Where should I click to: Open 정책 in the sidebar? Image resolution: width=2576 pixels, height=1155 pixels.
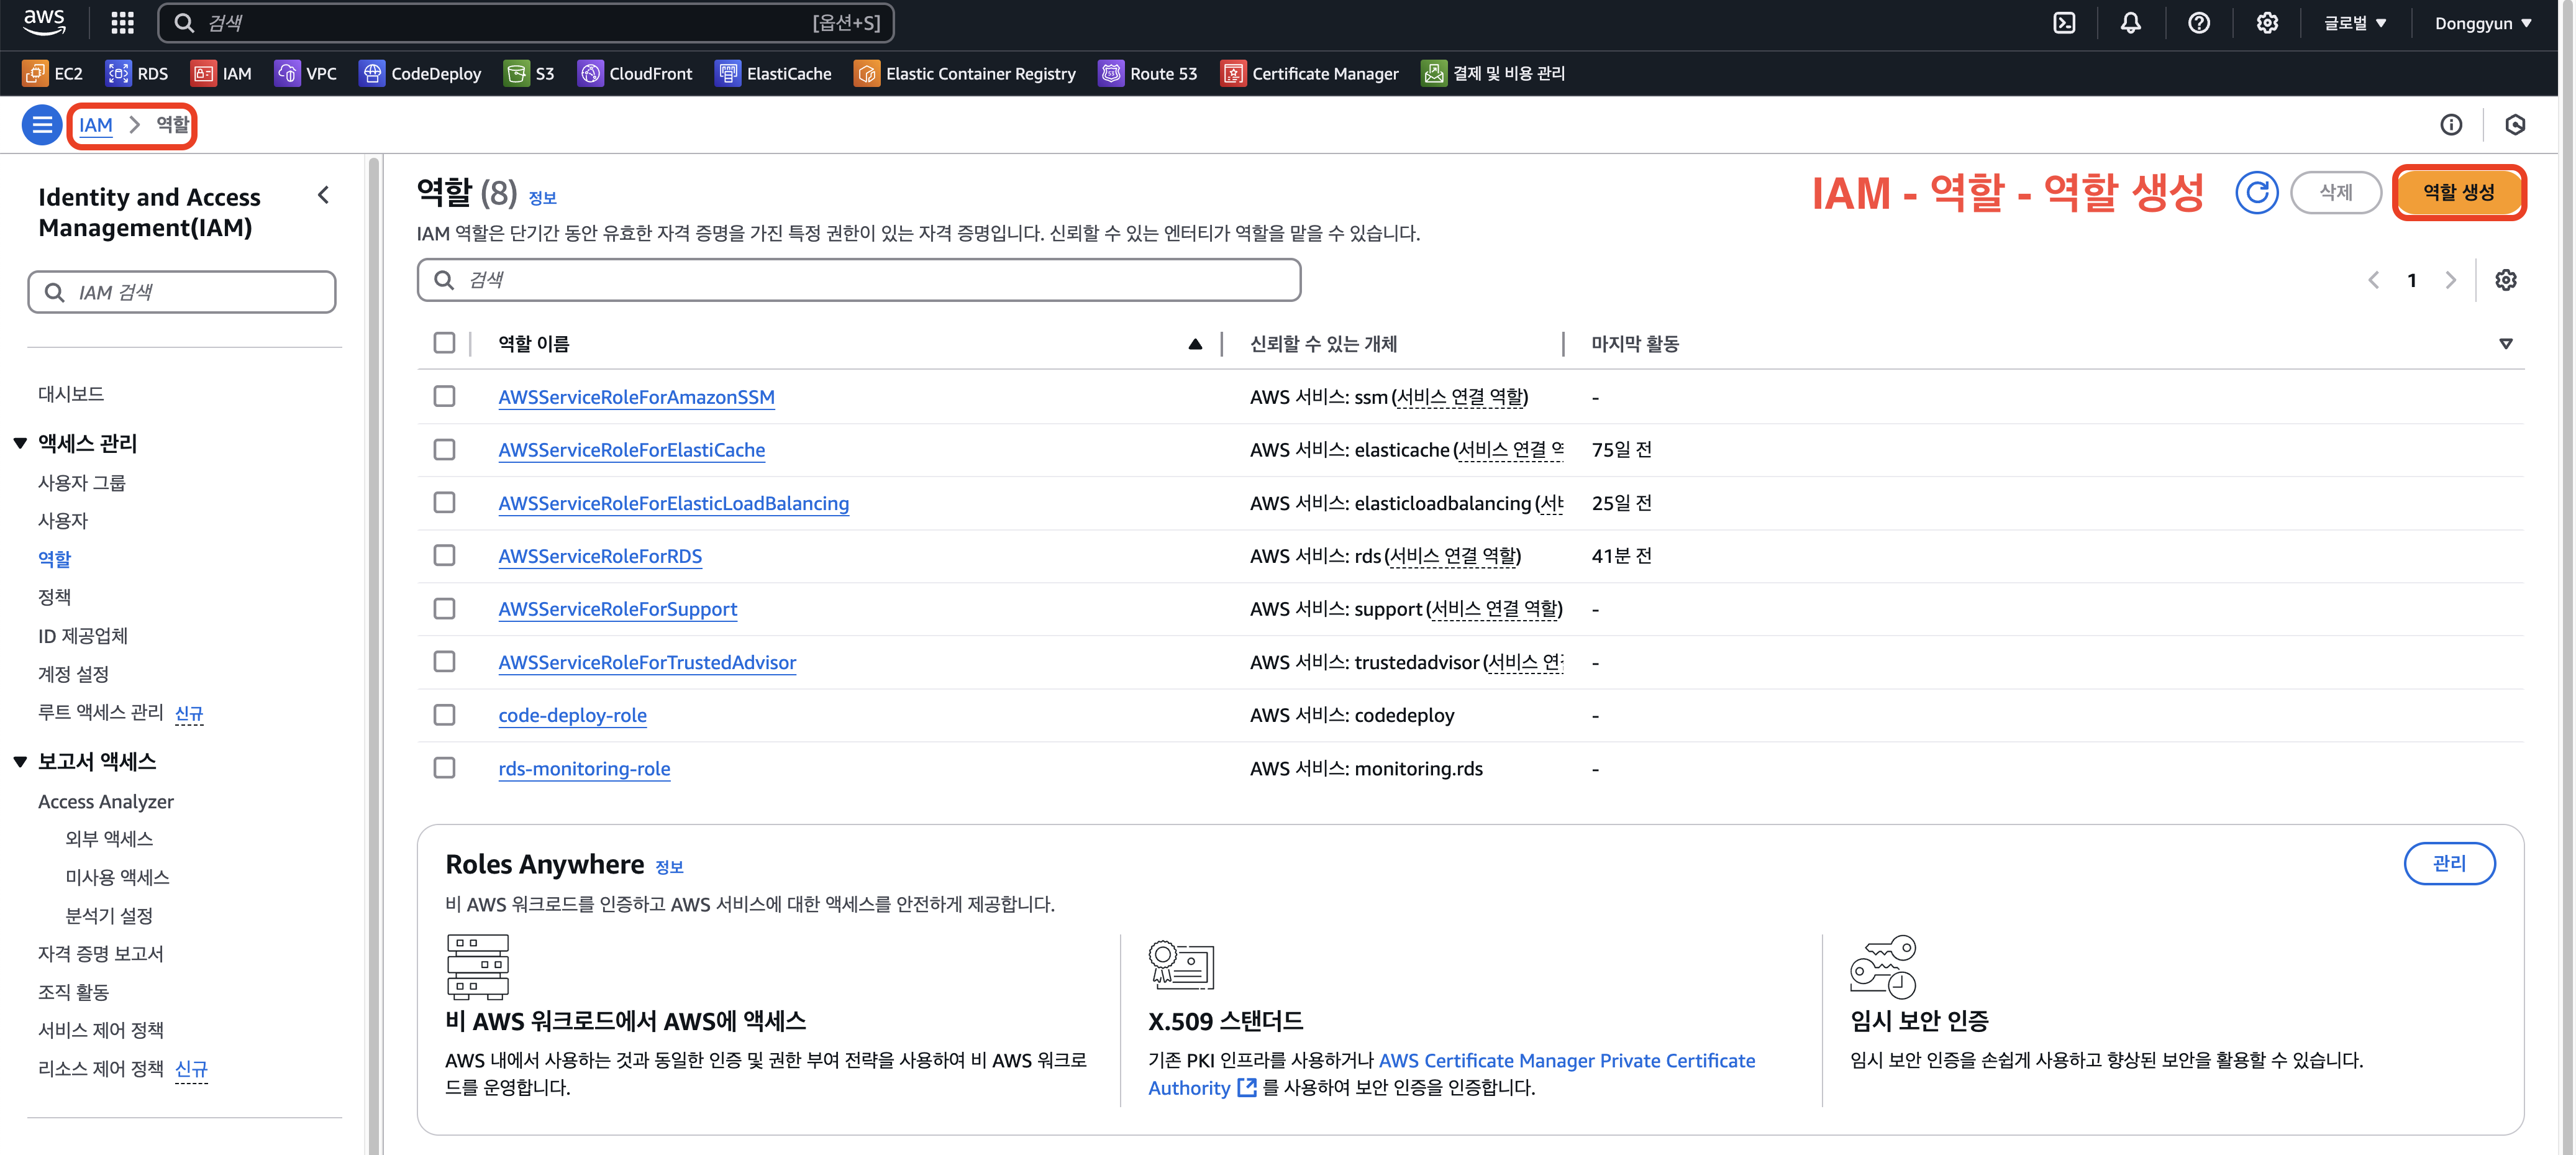[54, 597]
